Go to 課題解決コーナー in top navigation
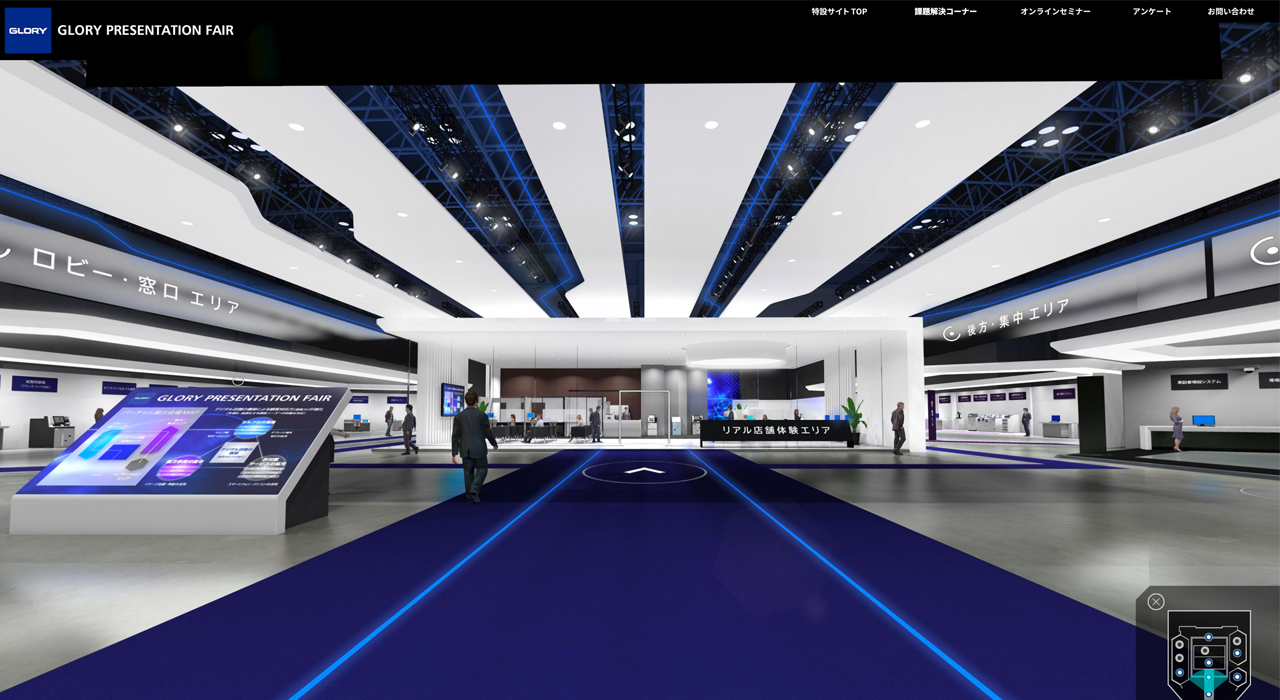 click(x=945, y=12)
